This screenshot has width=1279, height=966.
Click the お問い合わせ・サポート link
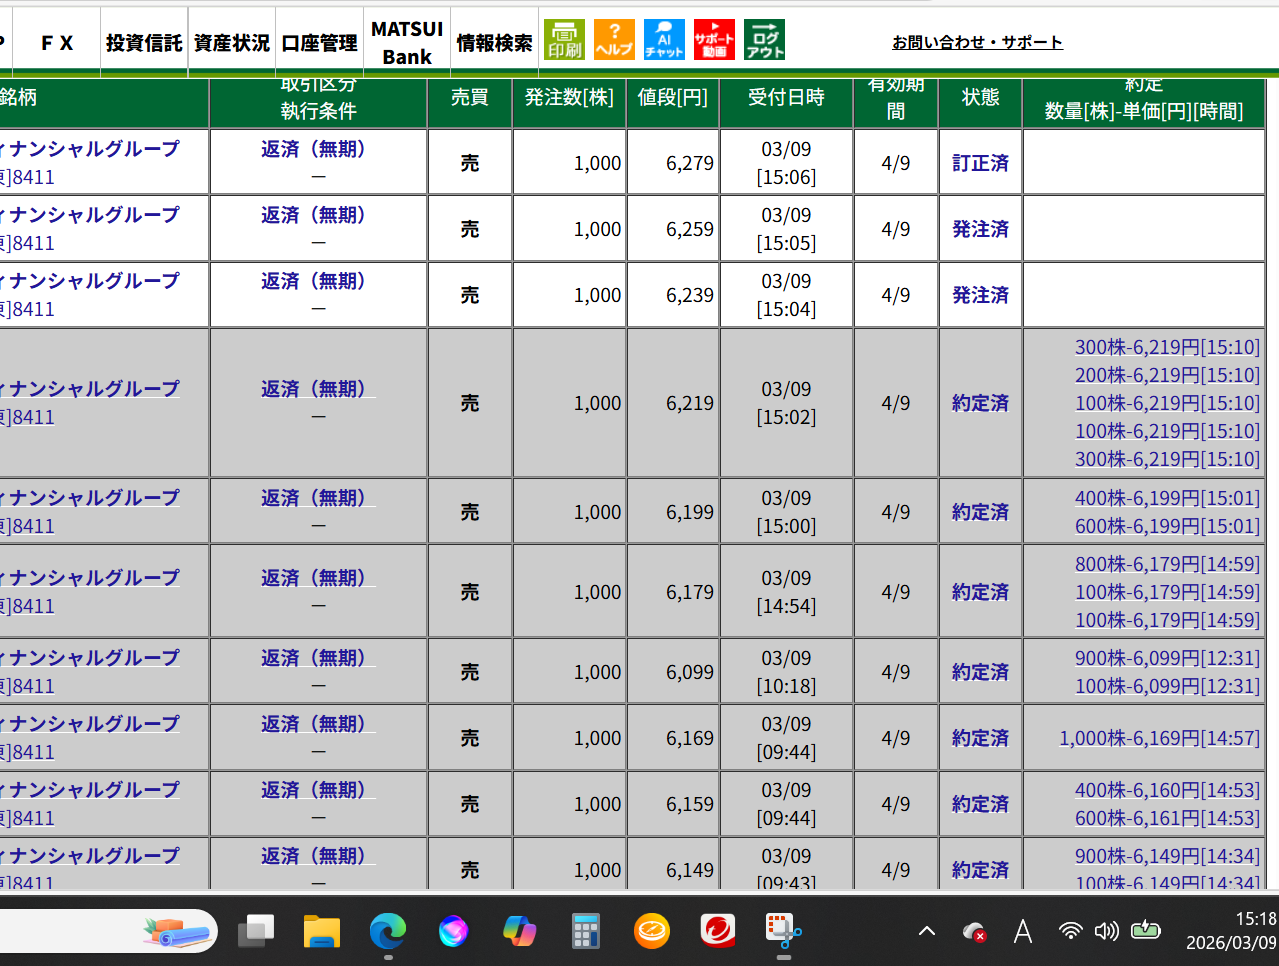977,42
